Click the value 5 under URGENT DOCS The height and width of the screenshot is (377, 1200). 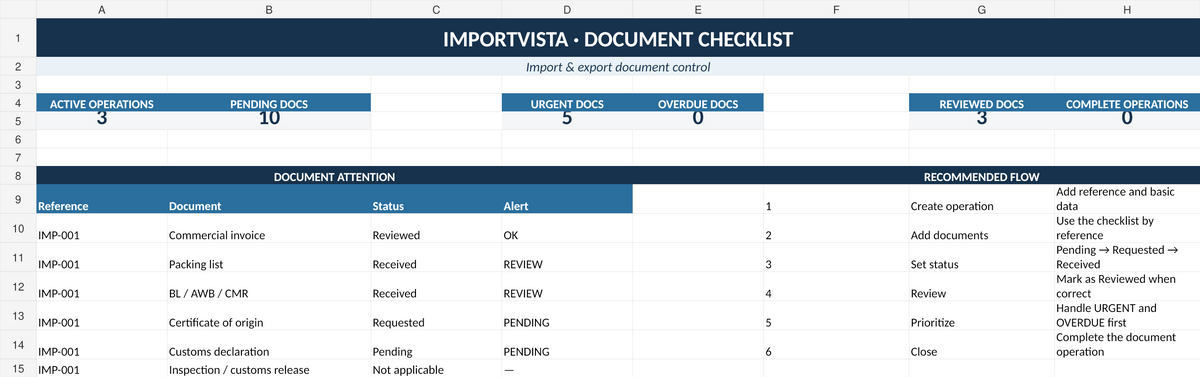tap(567, 118)
